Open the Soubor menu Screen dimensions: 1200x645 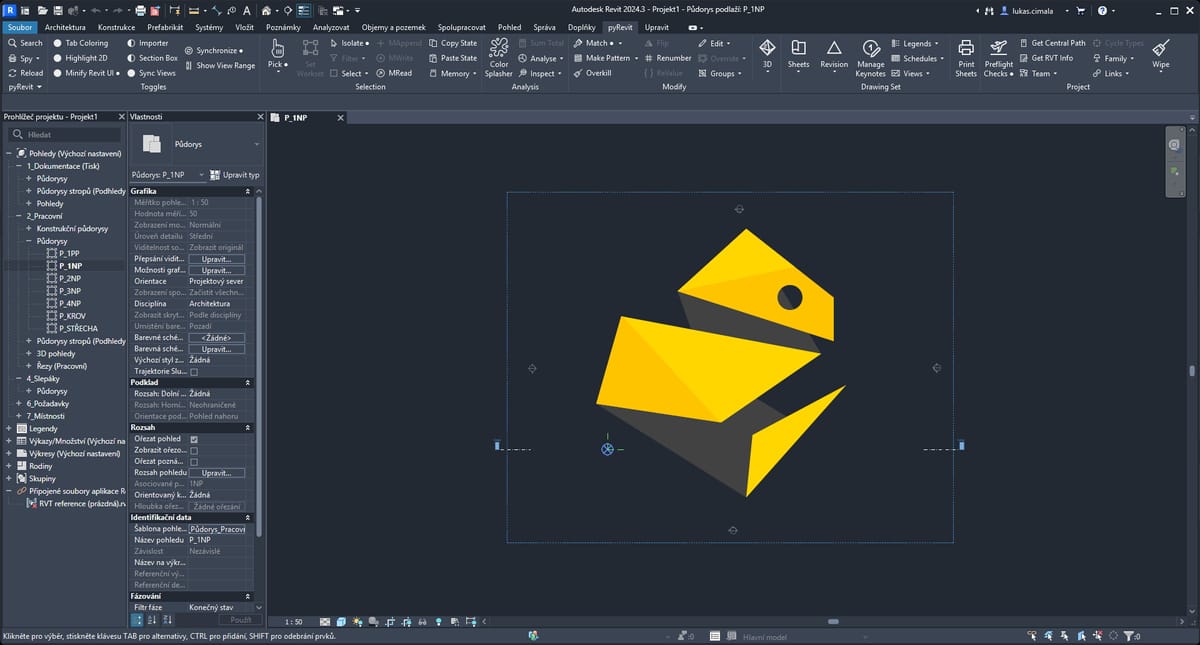19,27
